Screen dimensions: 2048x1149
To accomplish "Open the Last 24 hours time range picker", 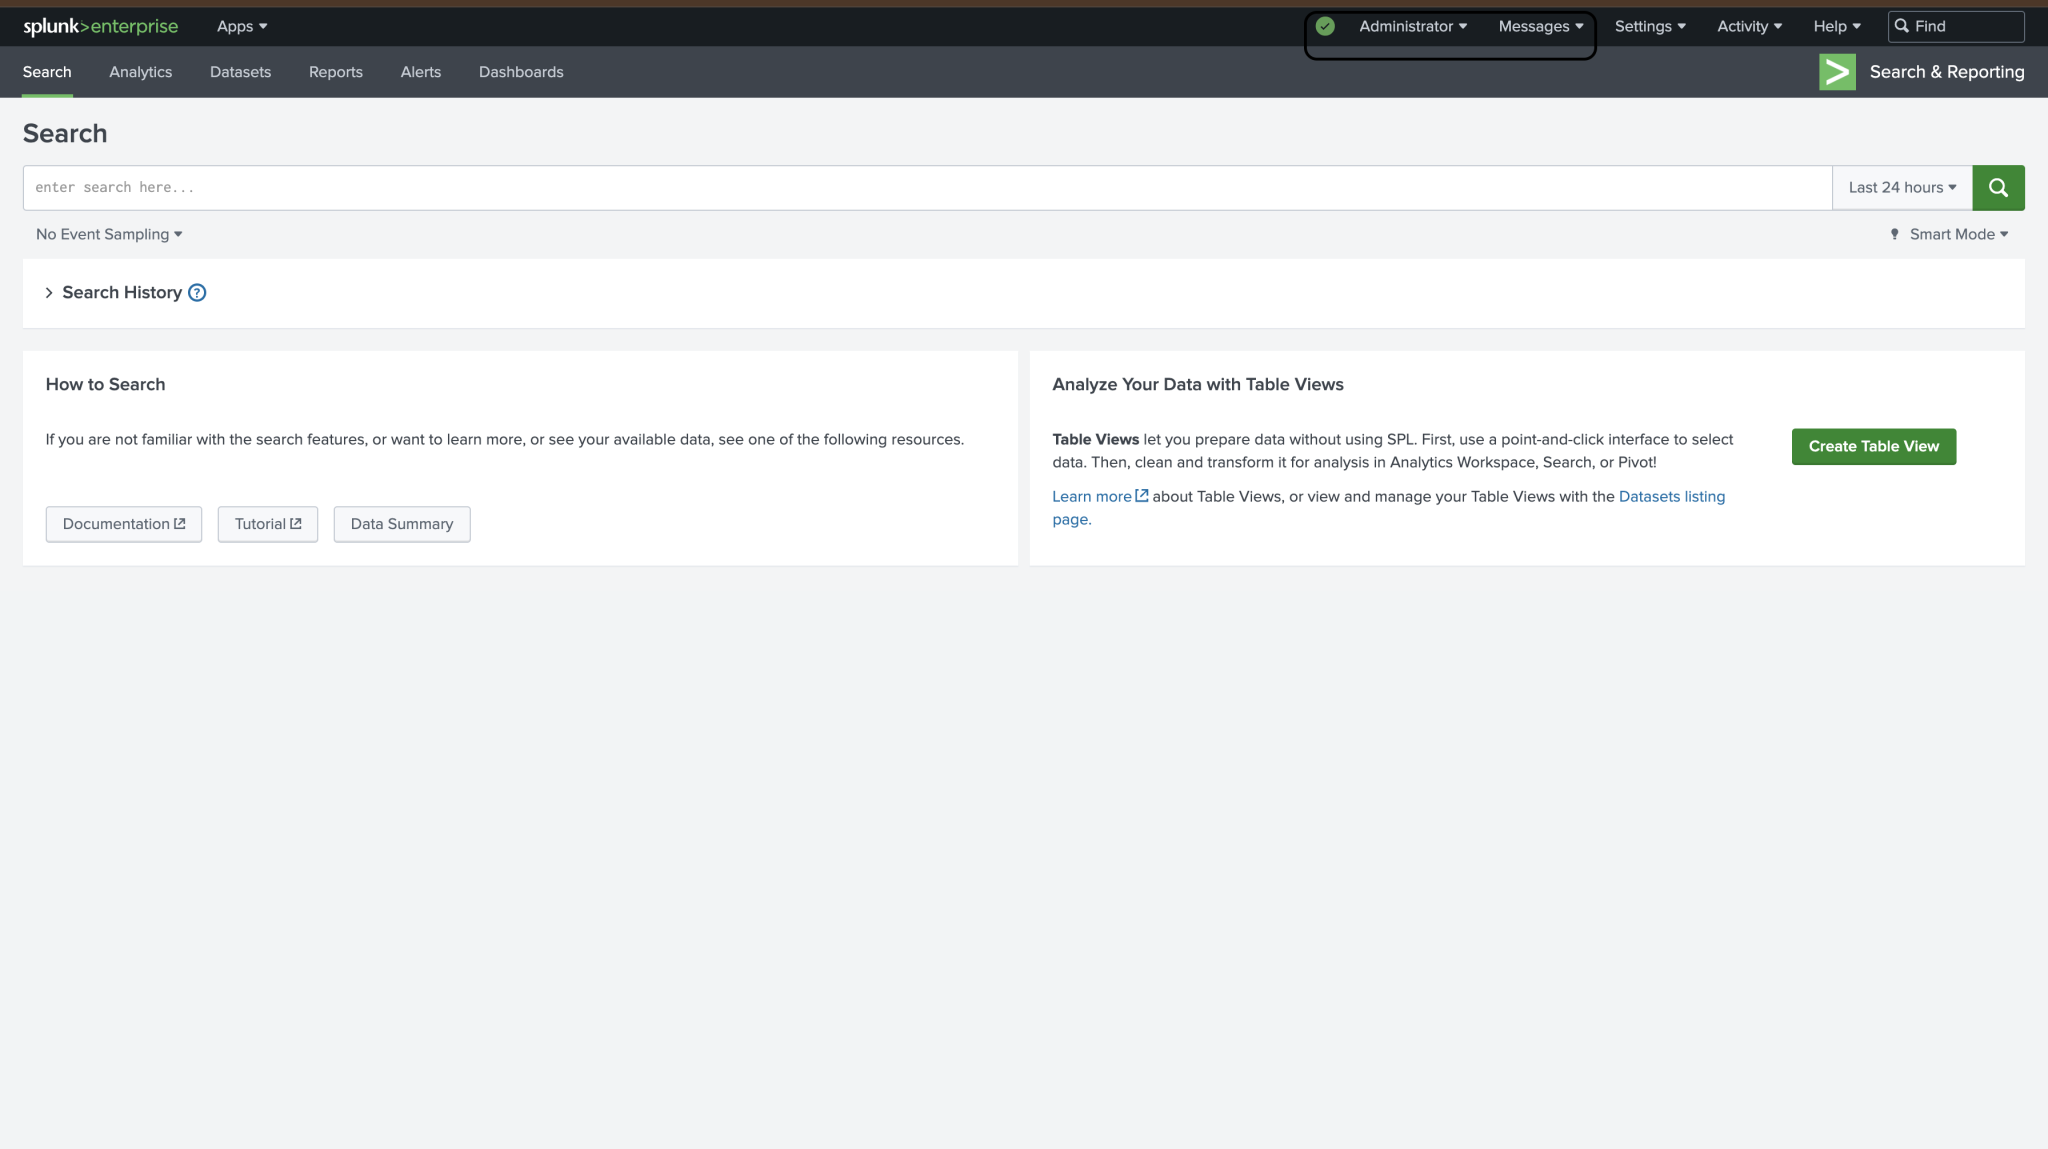I will (x=1899, y=187).
